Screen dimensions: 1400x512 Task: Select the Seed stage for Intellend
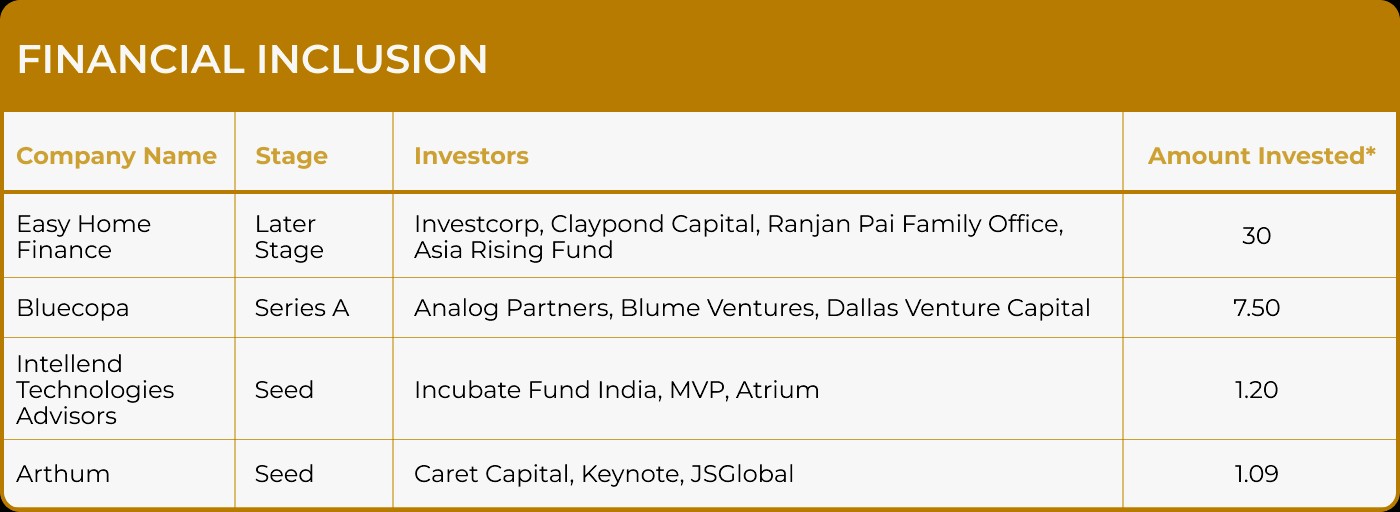[284, 389]
